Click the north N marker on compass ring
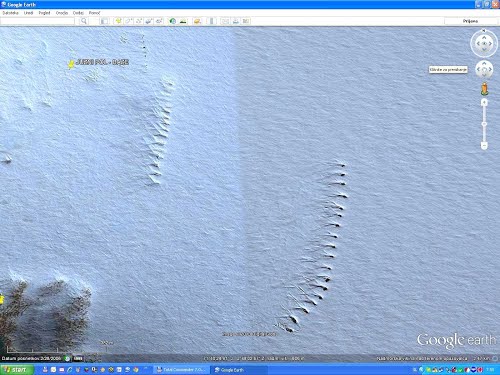Viewport: 500px width, 375px height. coord(484,31)
